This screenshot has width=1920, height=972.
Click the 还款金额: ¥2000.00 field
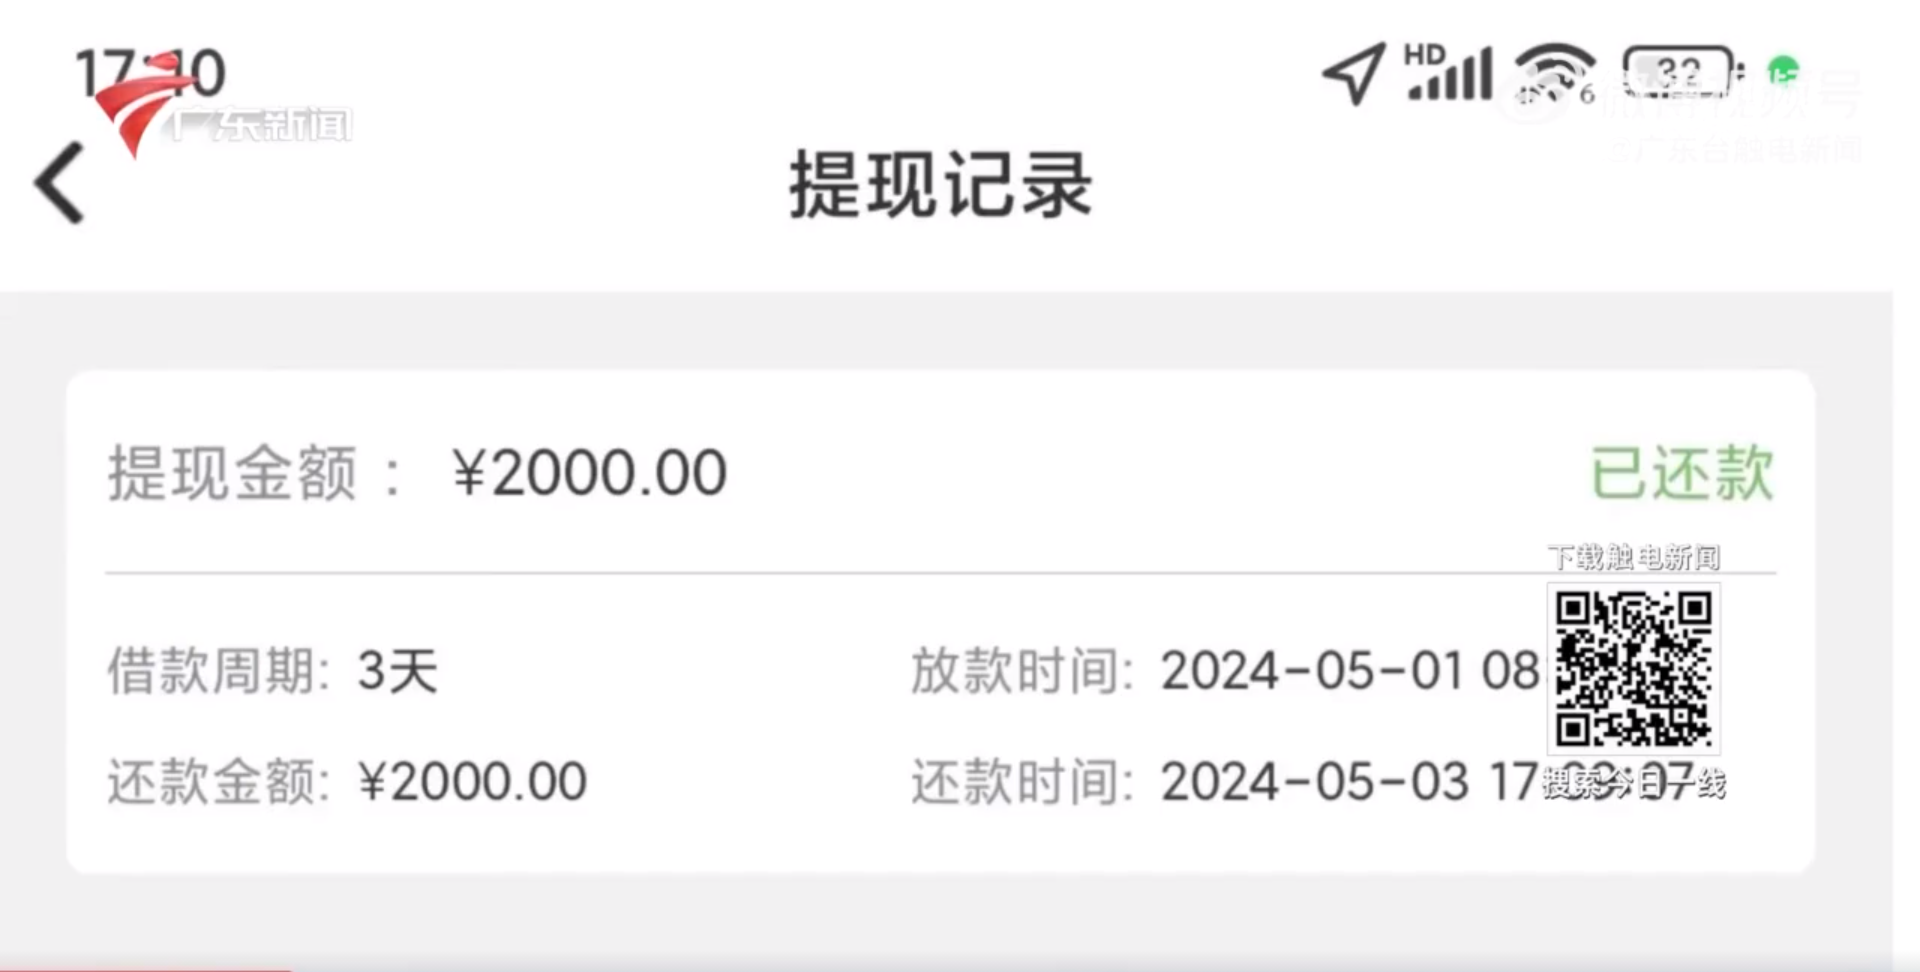[347, 781]
